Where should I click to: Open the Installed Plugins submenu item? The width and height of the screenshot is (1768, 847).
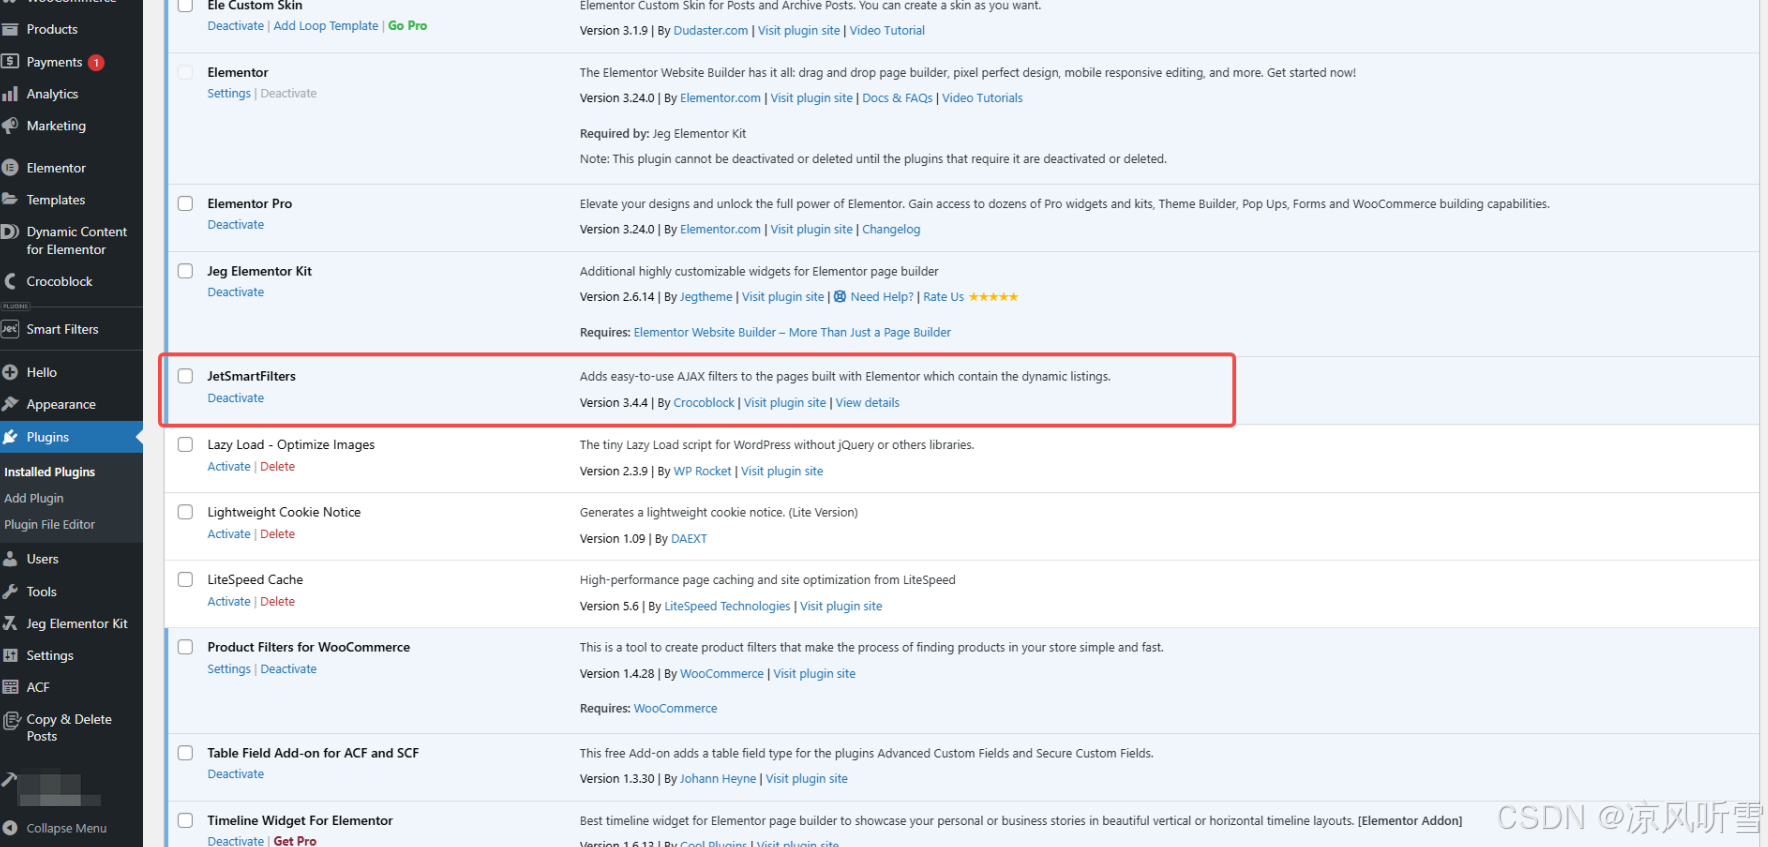50,472
